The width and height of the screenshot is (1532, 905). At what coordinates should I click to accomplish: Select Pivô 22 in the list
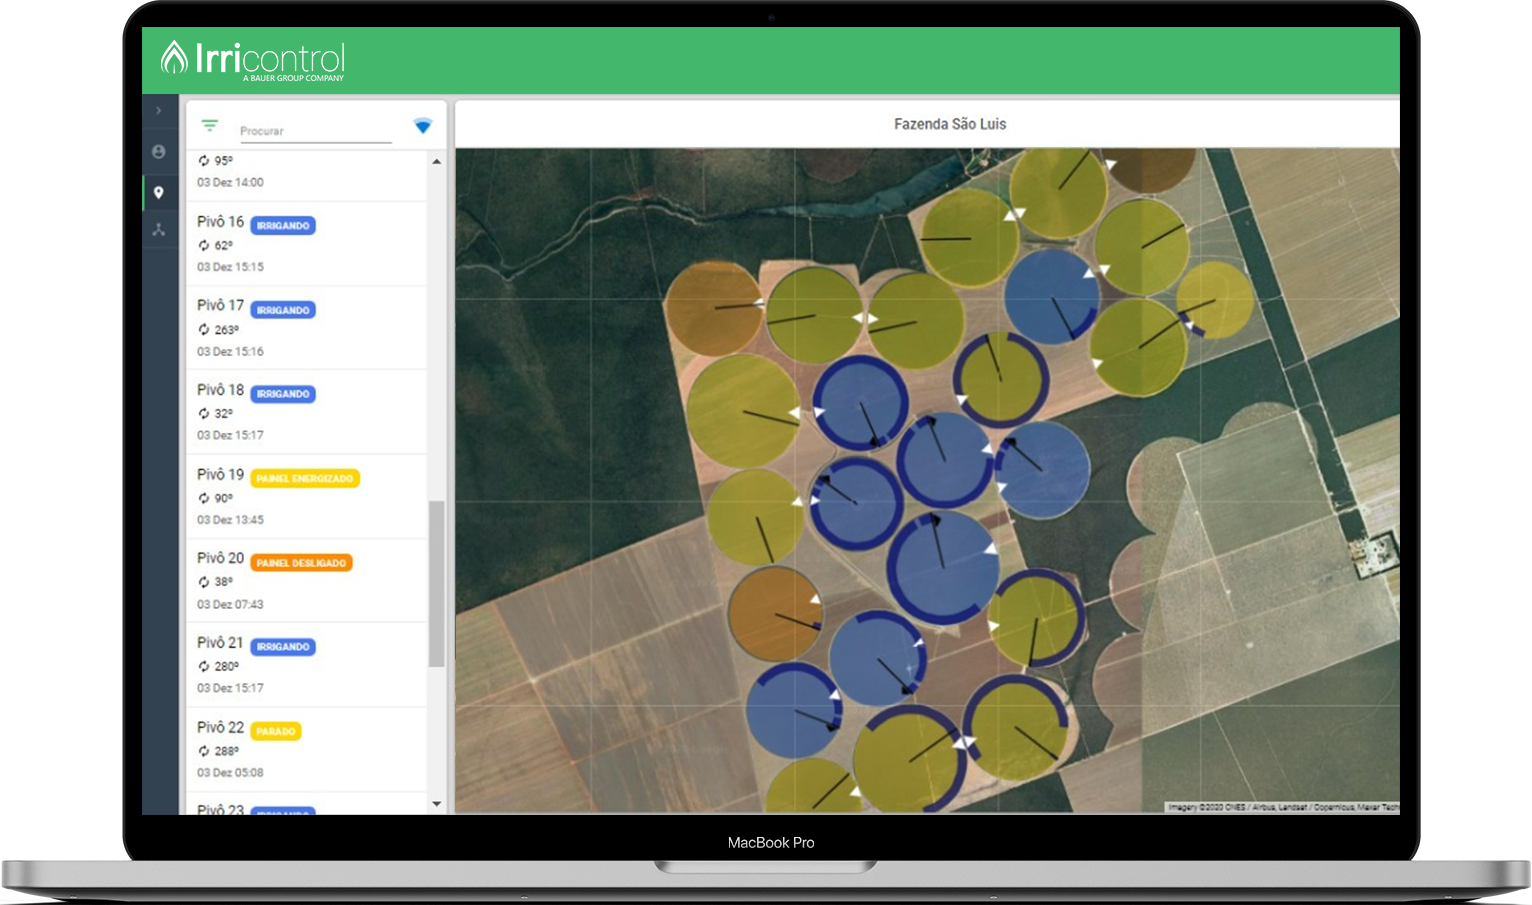pos(307,750)
